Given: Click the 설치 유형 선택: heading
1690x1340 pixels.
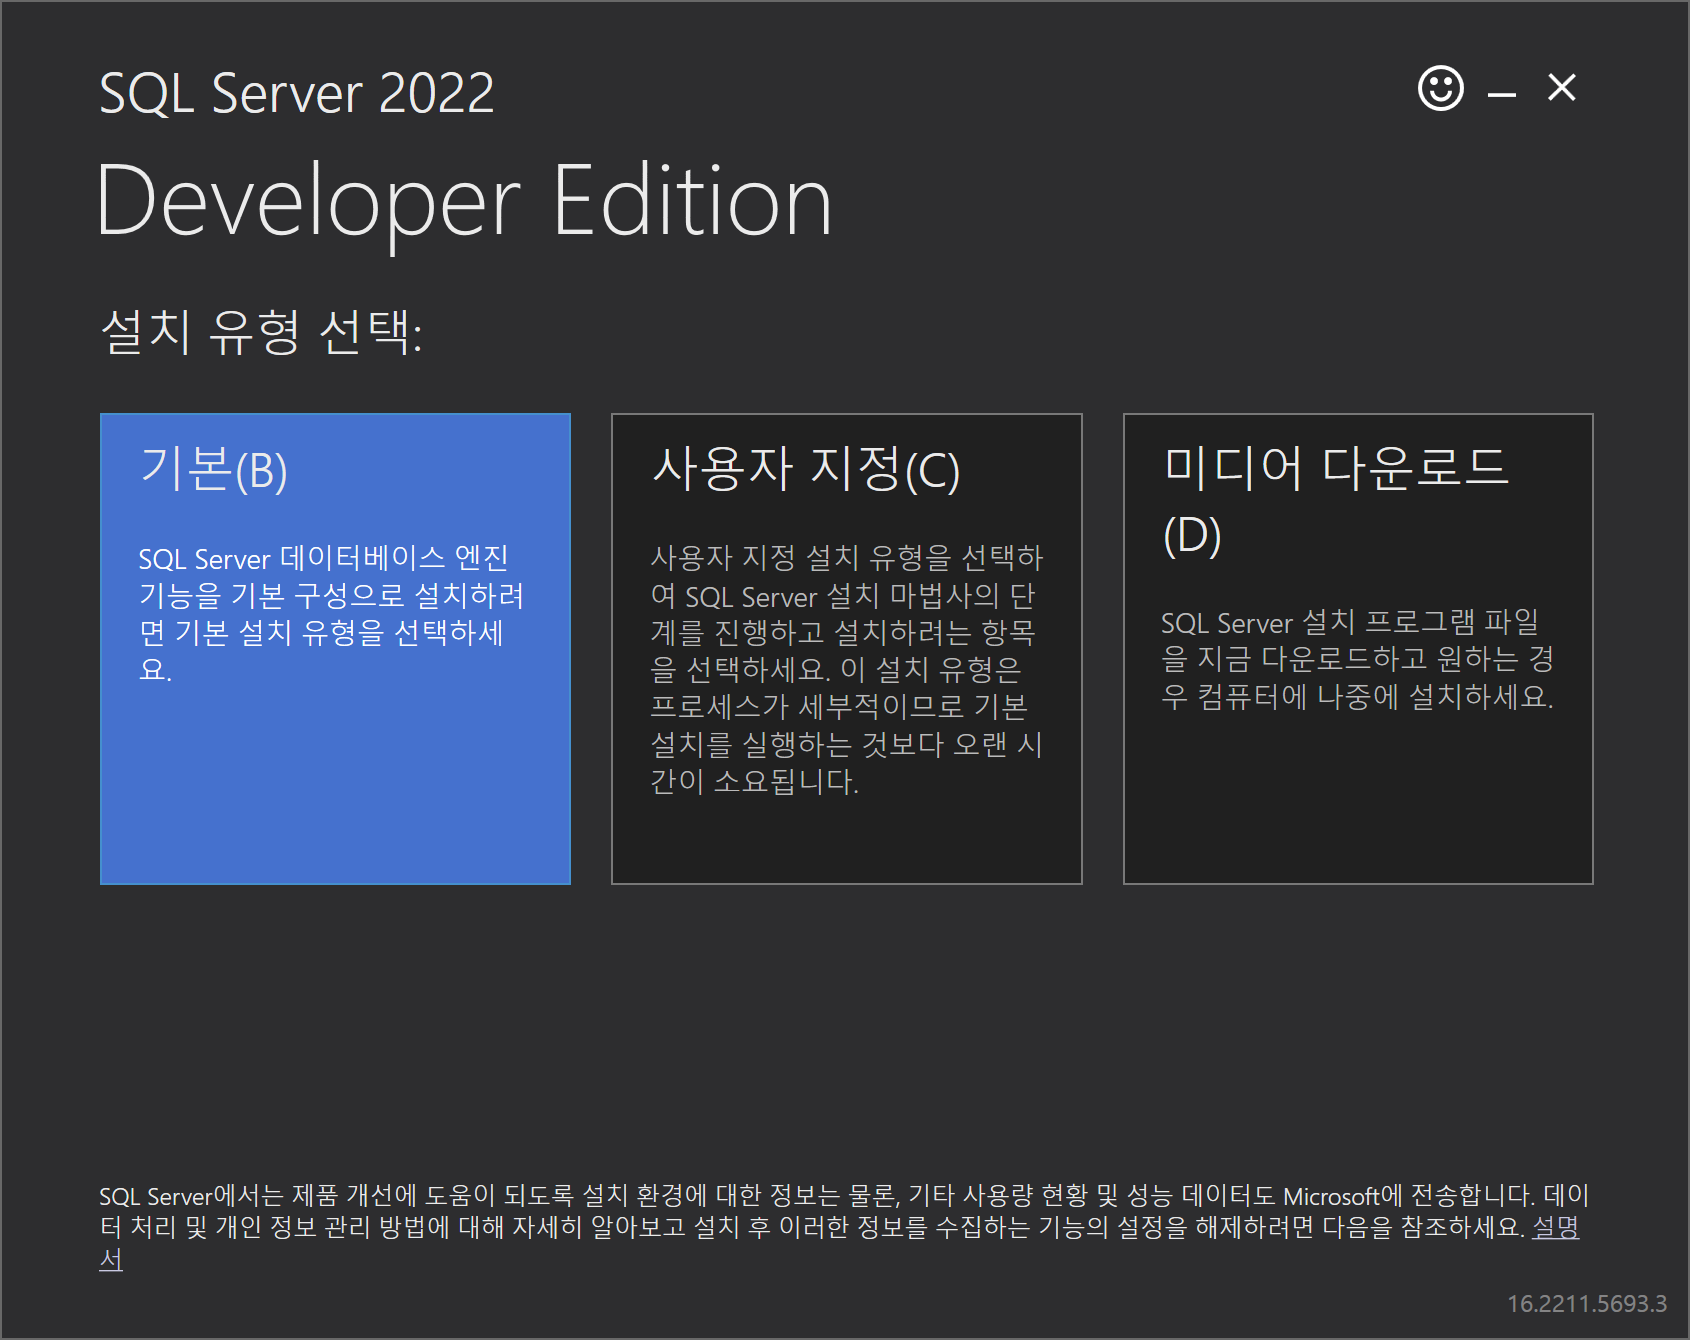Looking at the screenshot, I should pyautogui.click(x=262, y=332).
